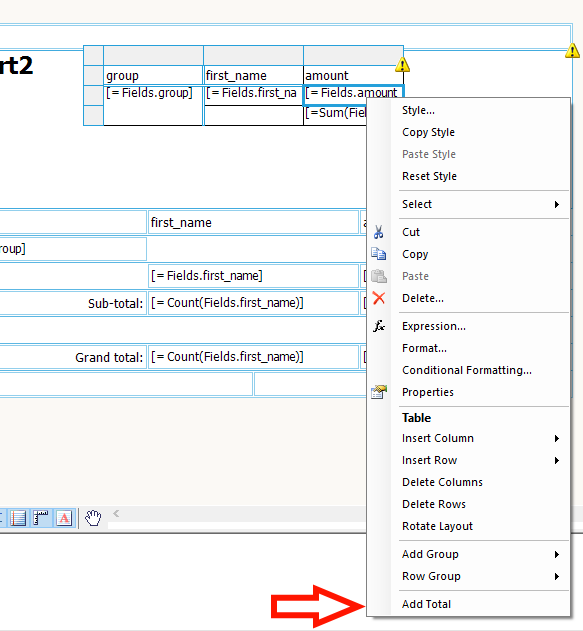
Task: Toggle the red letter A icon
Action: point(64,518)
